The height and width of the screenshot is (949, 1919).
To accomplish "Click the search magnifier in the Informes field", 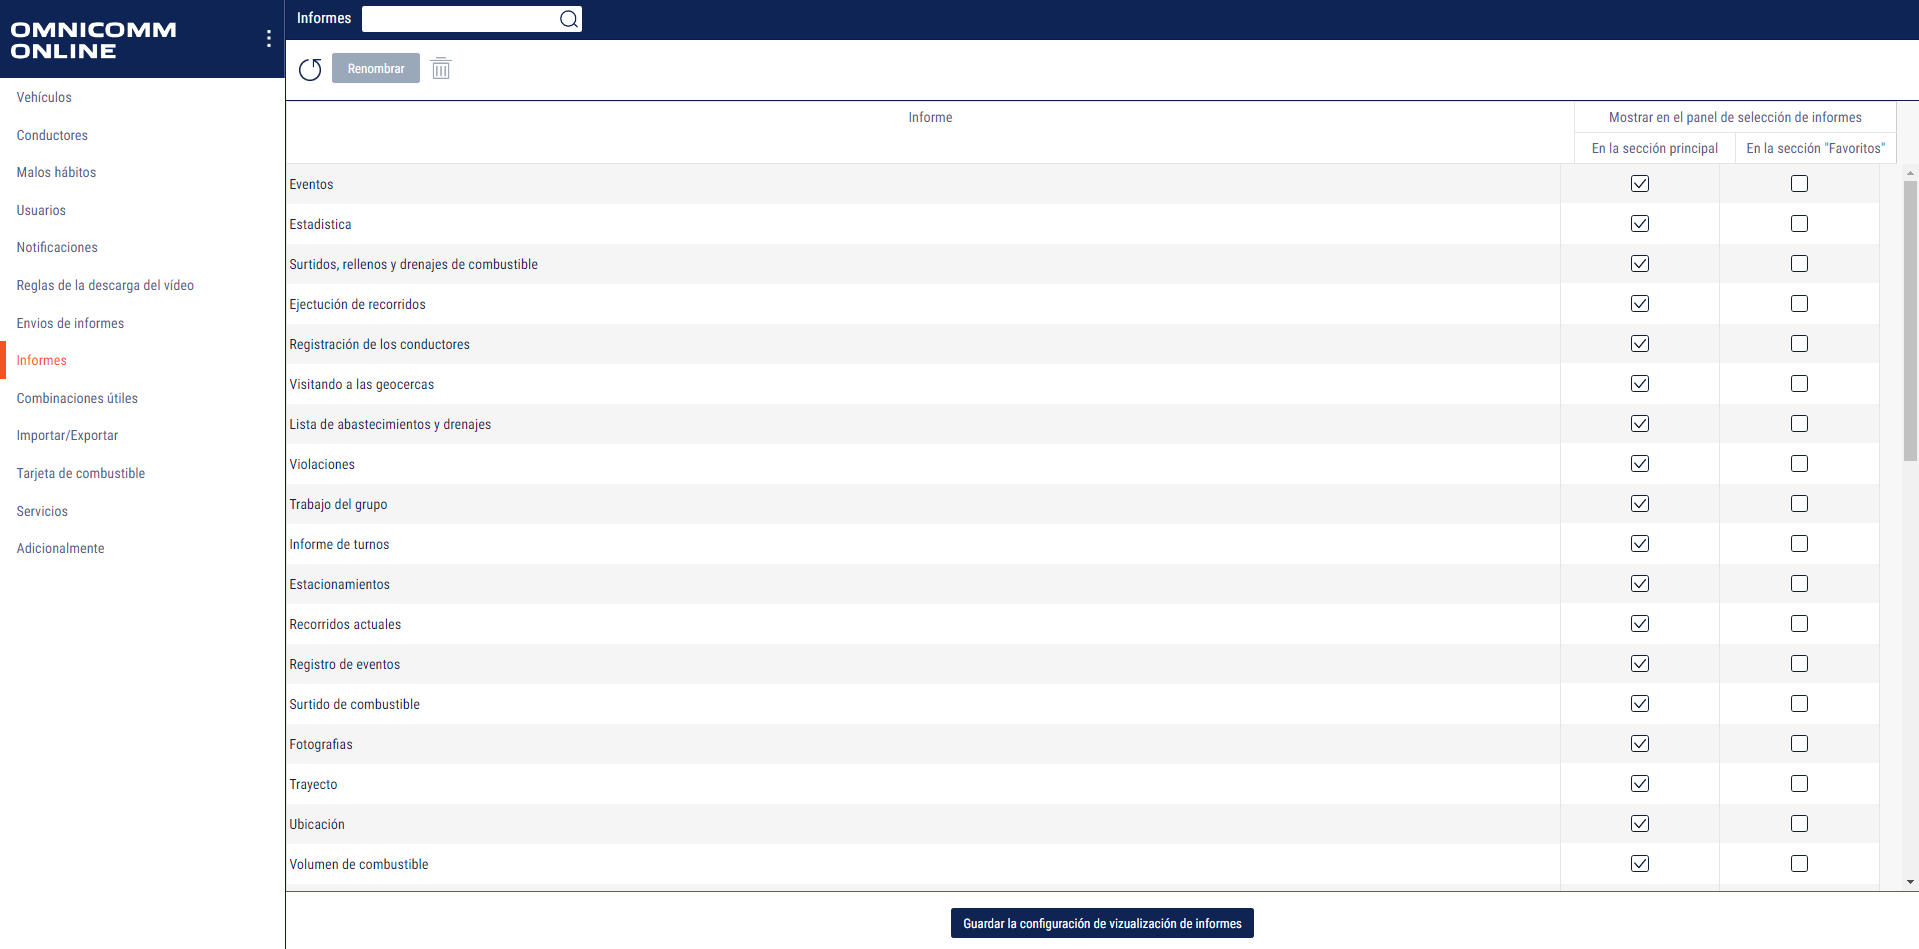I will pos(569,18).
